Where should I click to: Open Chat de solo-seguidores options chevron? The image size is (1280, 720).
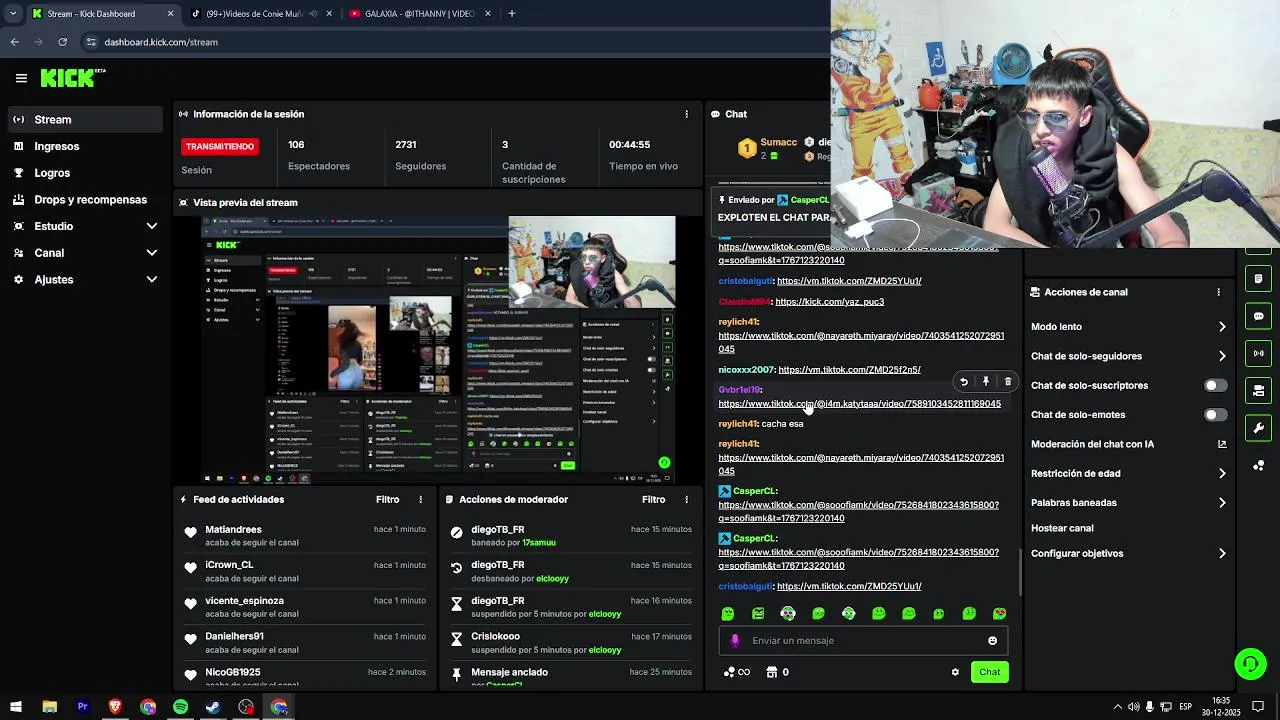point(1222,356)
